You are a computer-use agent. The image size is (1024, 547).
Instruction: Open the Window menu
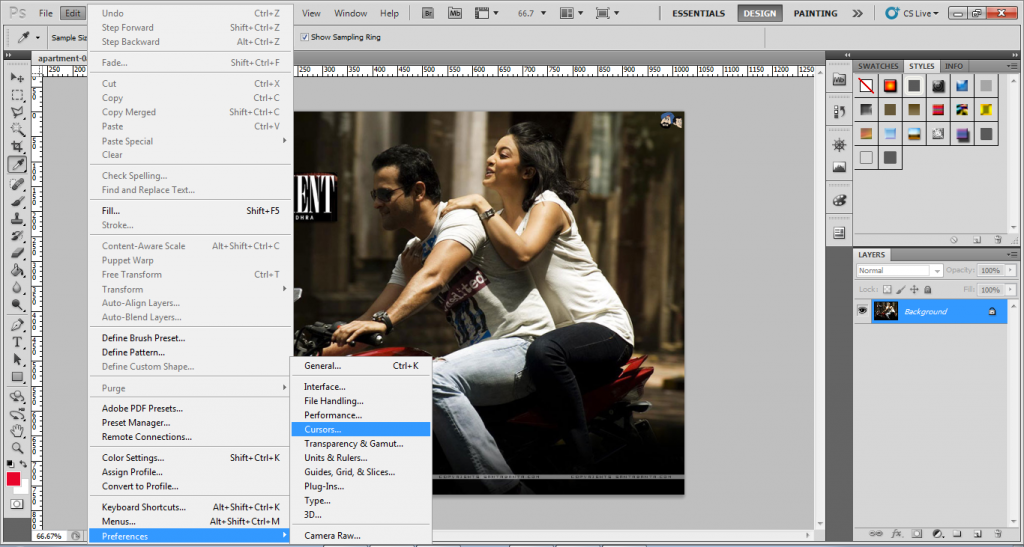pyautogui.click(x=351, y=13)
